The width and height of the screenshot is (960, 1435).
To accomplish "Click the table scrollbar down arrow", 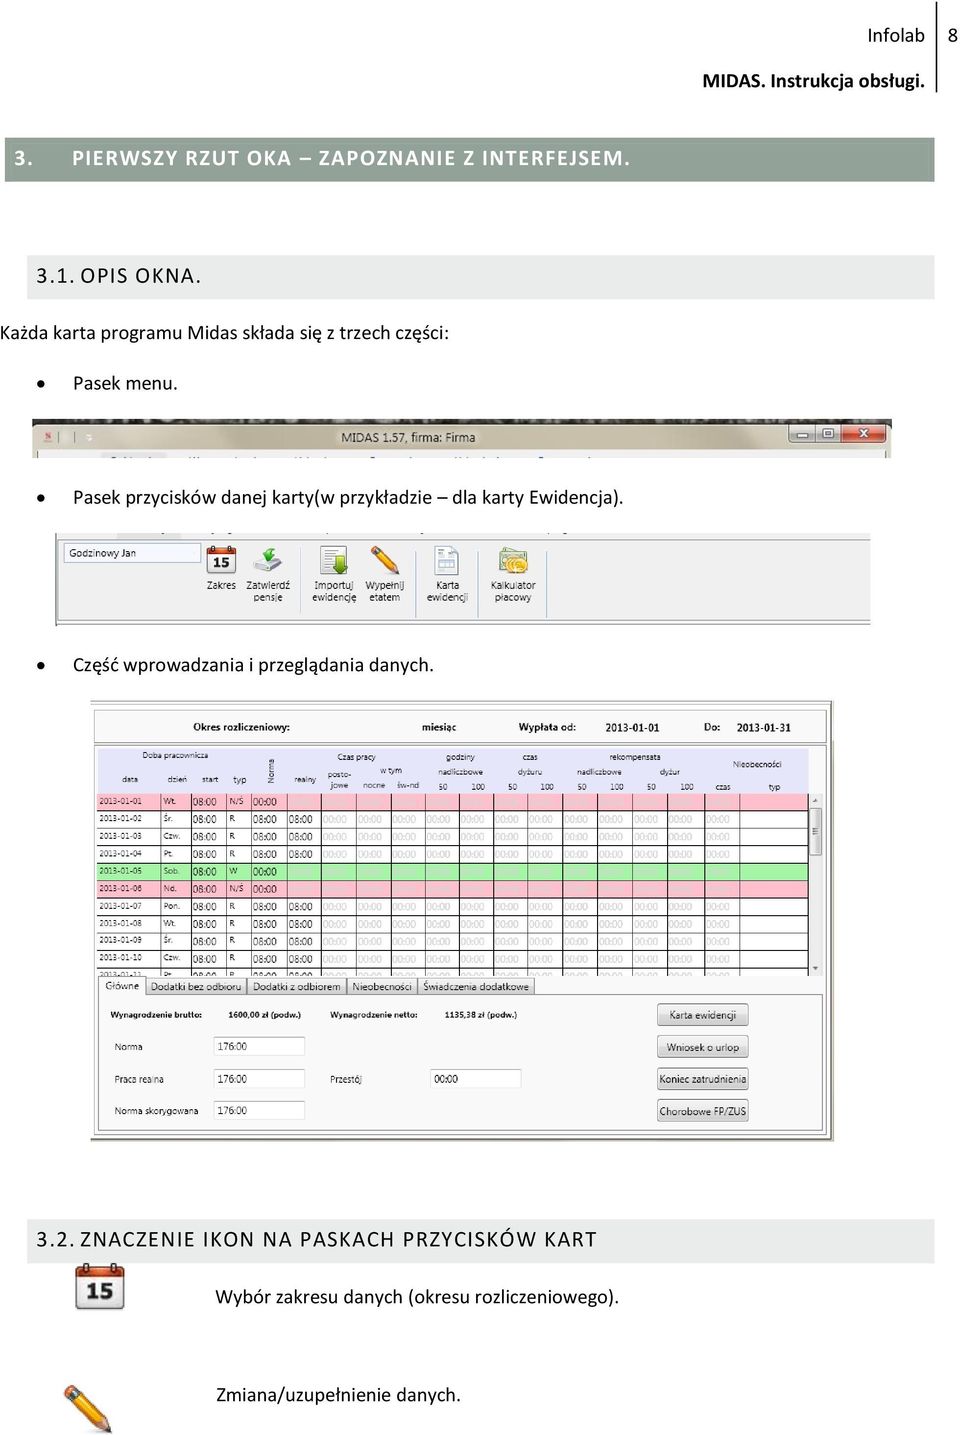I will coord(815,968).
